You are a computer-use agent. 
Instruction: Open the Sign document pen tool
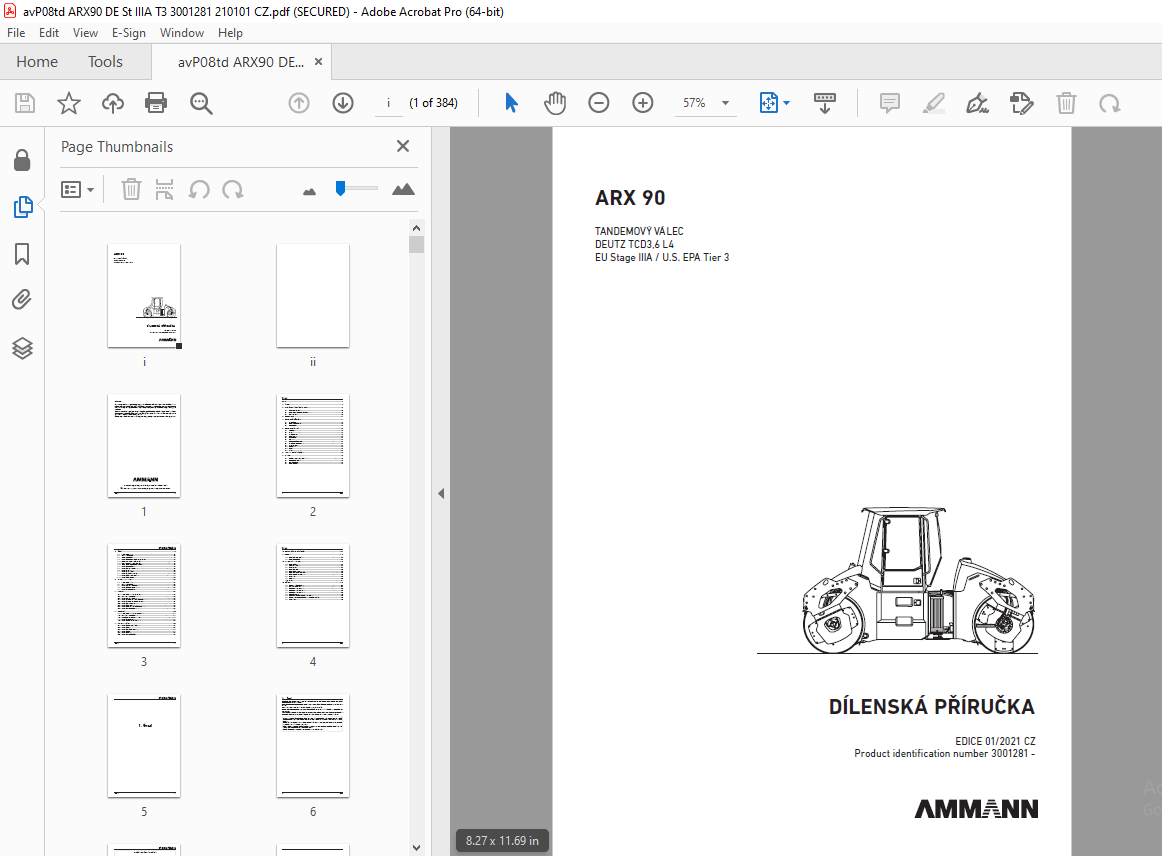[x=977, y=103]
